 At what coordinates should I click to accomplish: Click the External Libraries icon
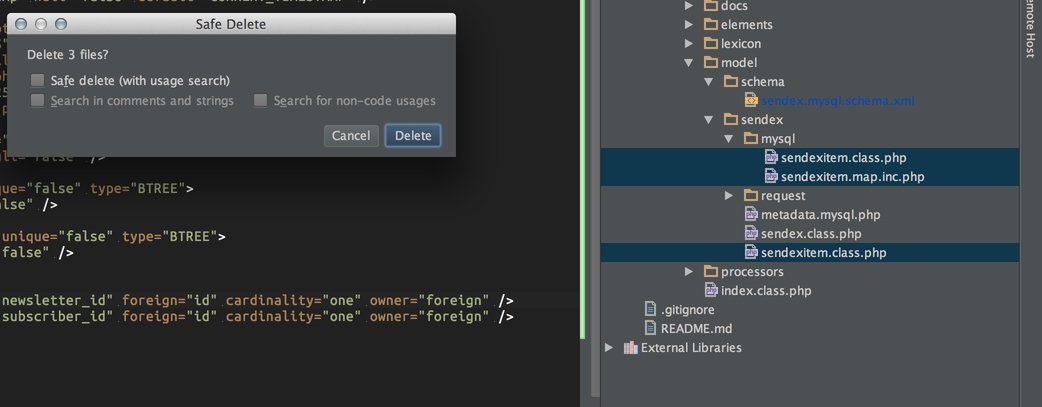[x=630, y=348]
